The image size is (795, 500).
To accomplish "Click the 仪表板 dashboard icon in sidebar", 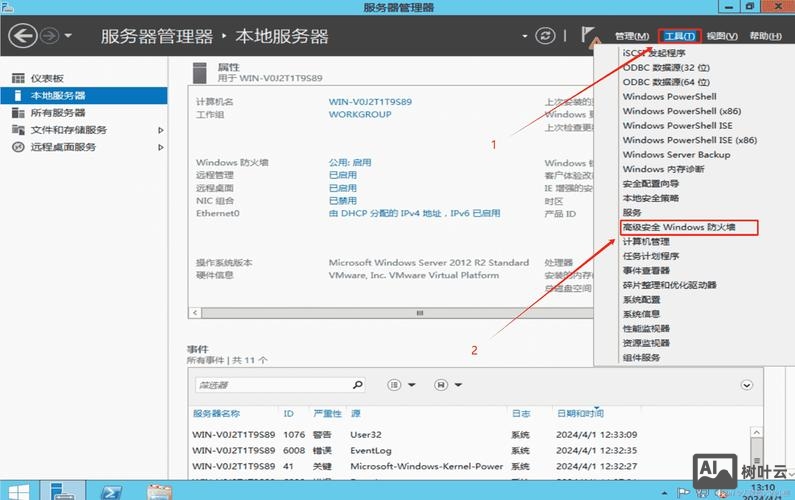I will coord(17,78).
